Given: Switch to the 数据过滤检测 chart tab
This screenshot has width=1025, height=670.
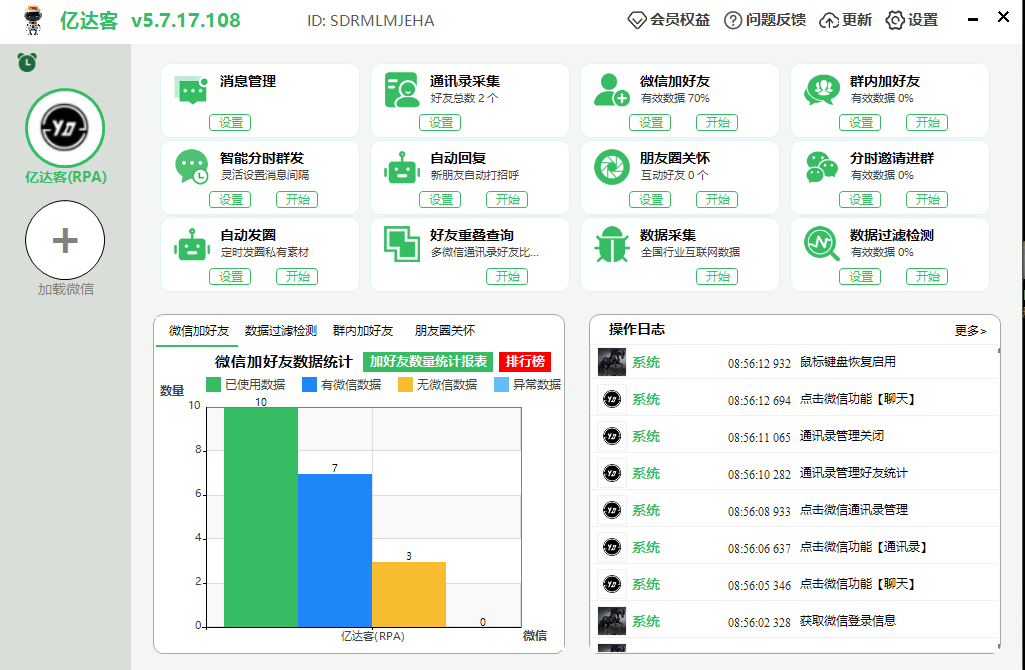Looking at the screenshot, I should (281, 331).
